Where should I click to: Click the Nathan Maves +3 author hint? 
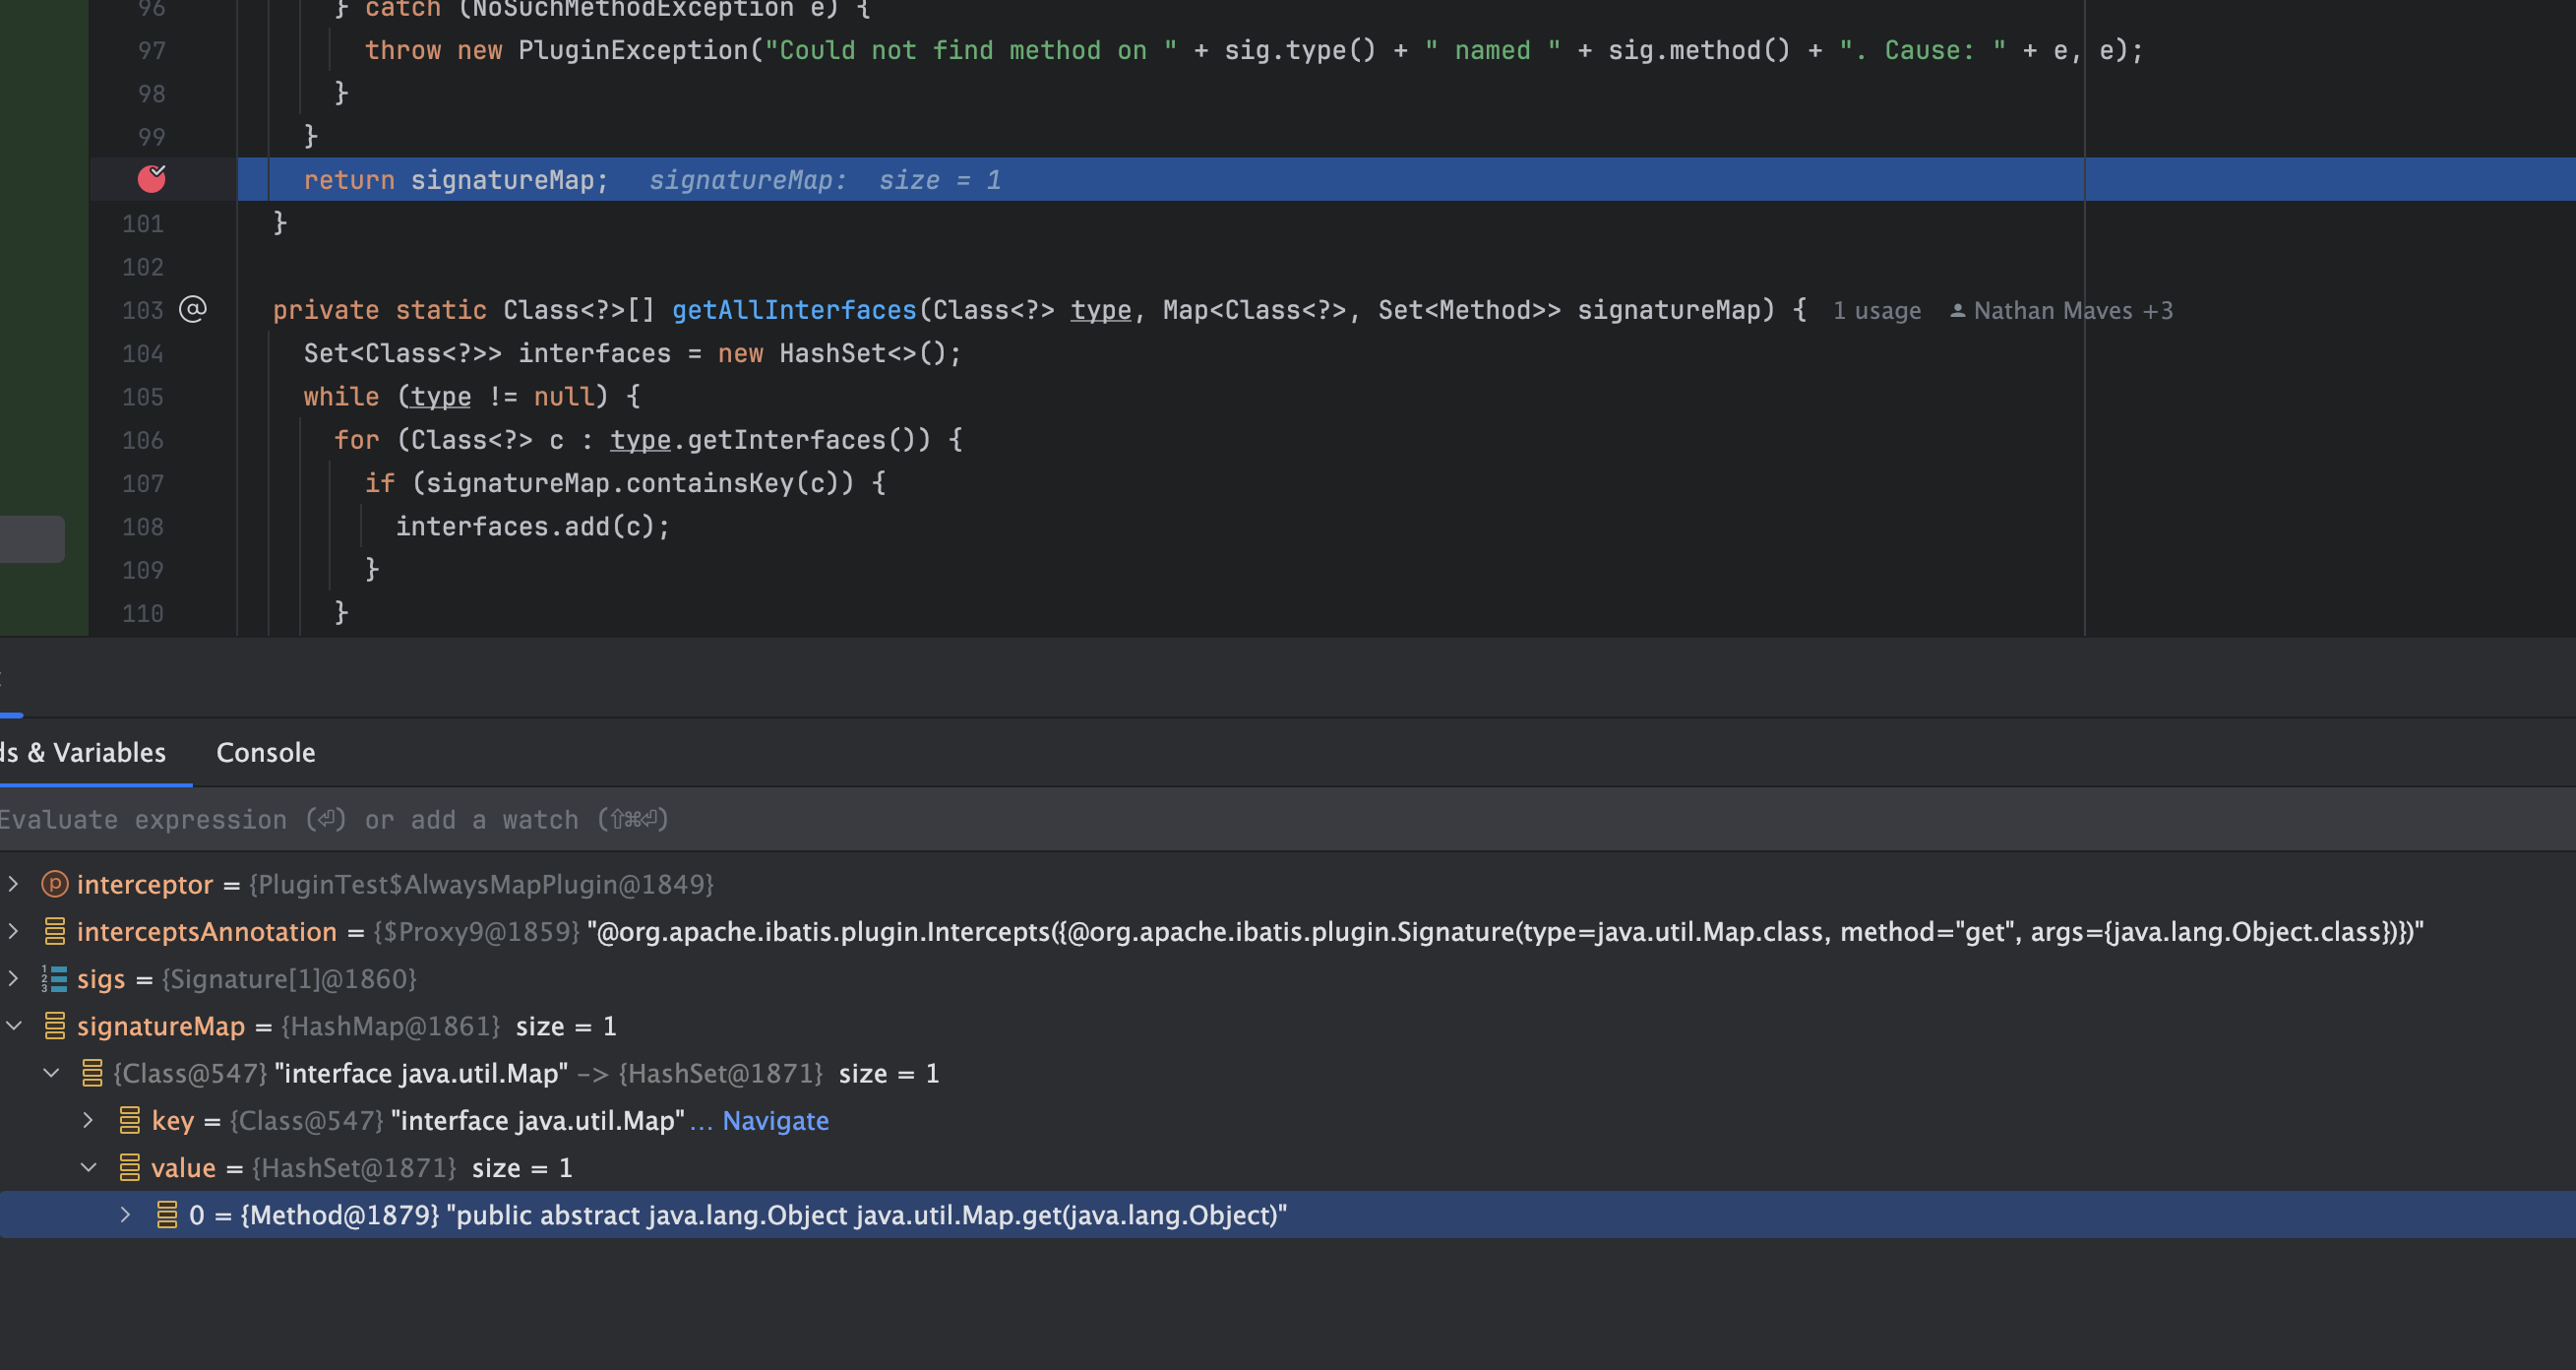pos(2062,311)
